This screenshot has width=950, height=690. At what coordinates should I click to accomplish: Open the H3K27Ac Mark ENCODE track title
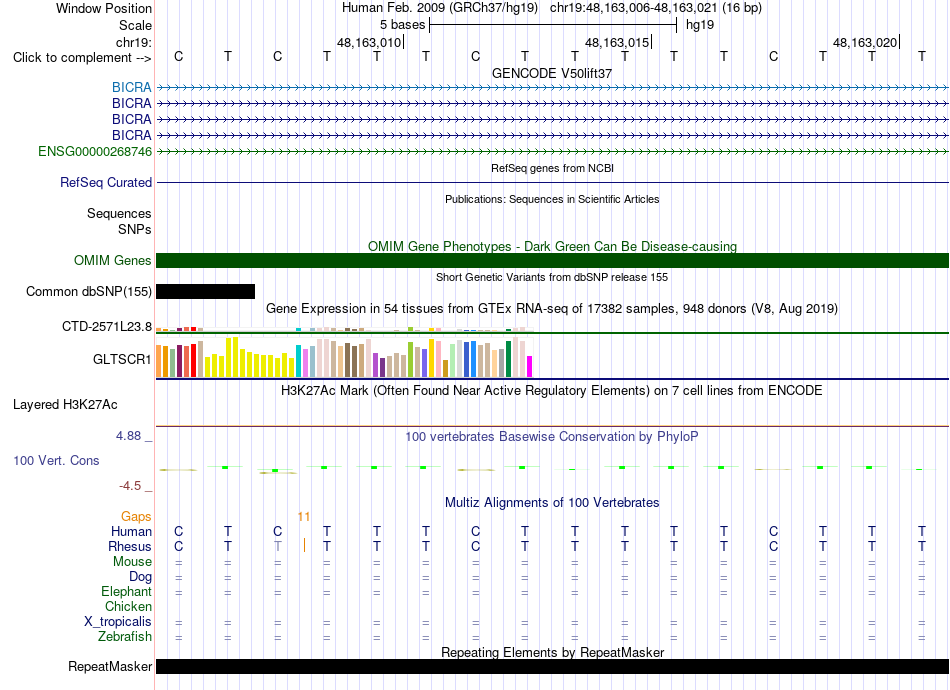(552, 391)
